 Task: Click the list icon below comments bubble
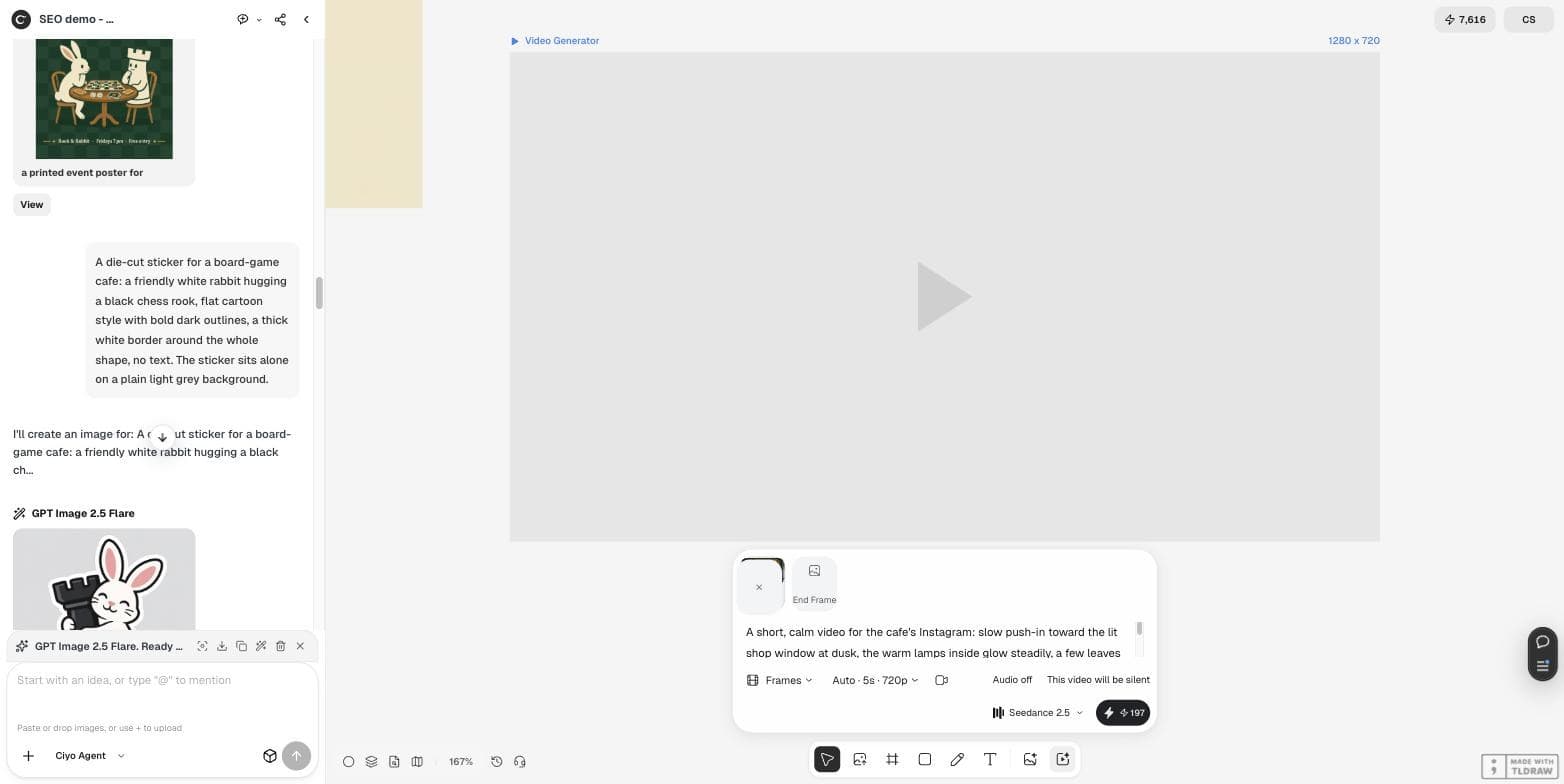pyautogui.click(x=1542, y=665)
